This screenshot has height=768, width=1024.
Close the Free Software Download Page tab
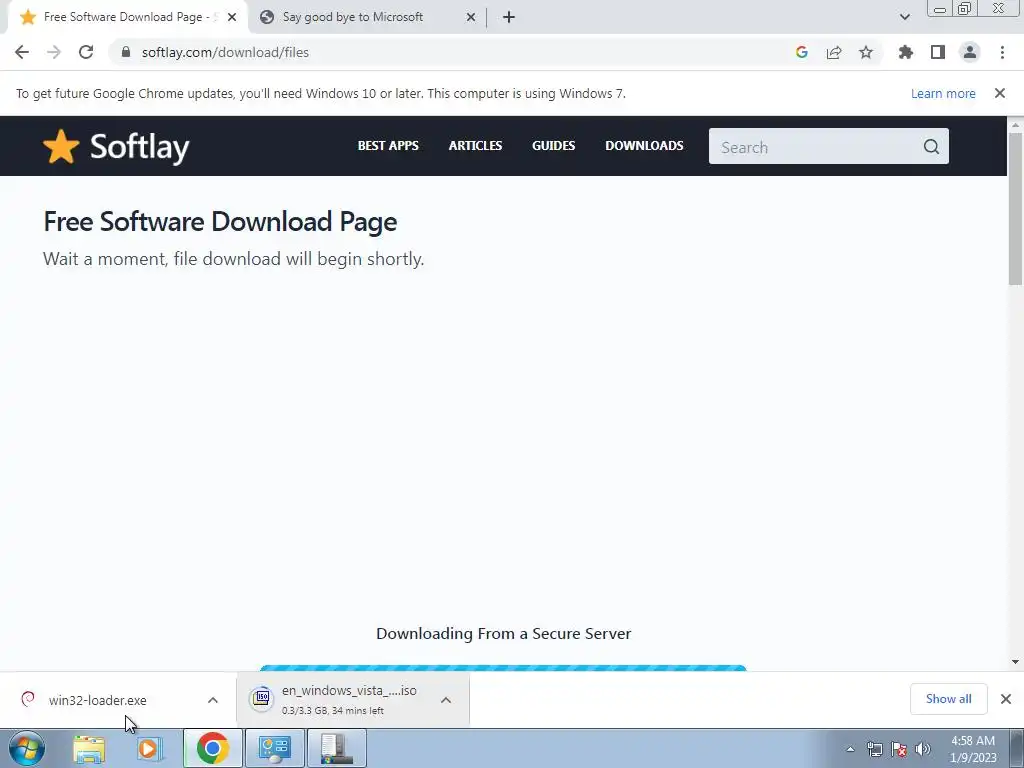(232, 17)
